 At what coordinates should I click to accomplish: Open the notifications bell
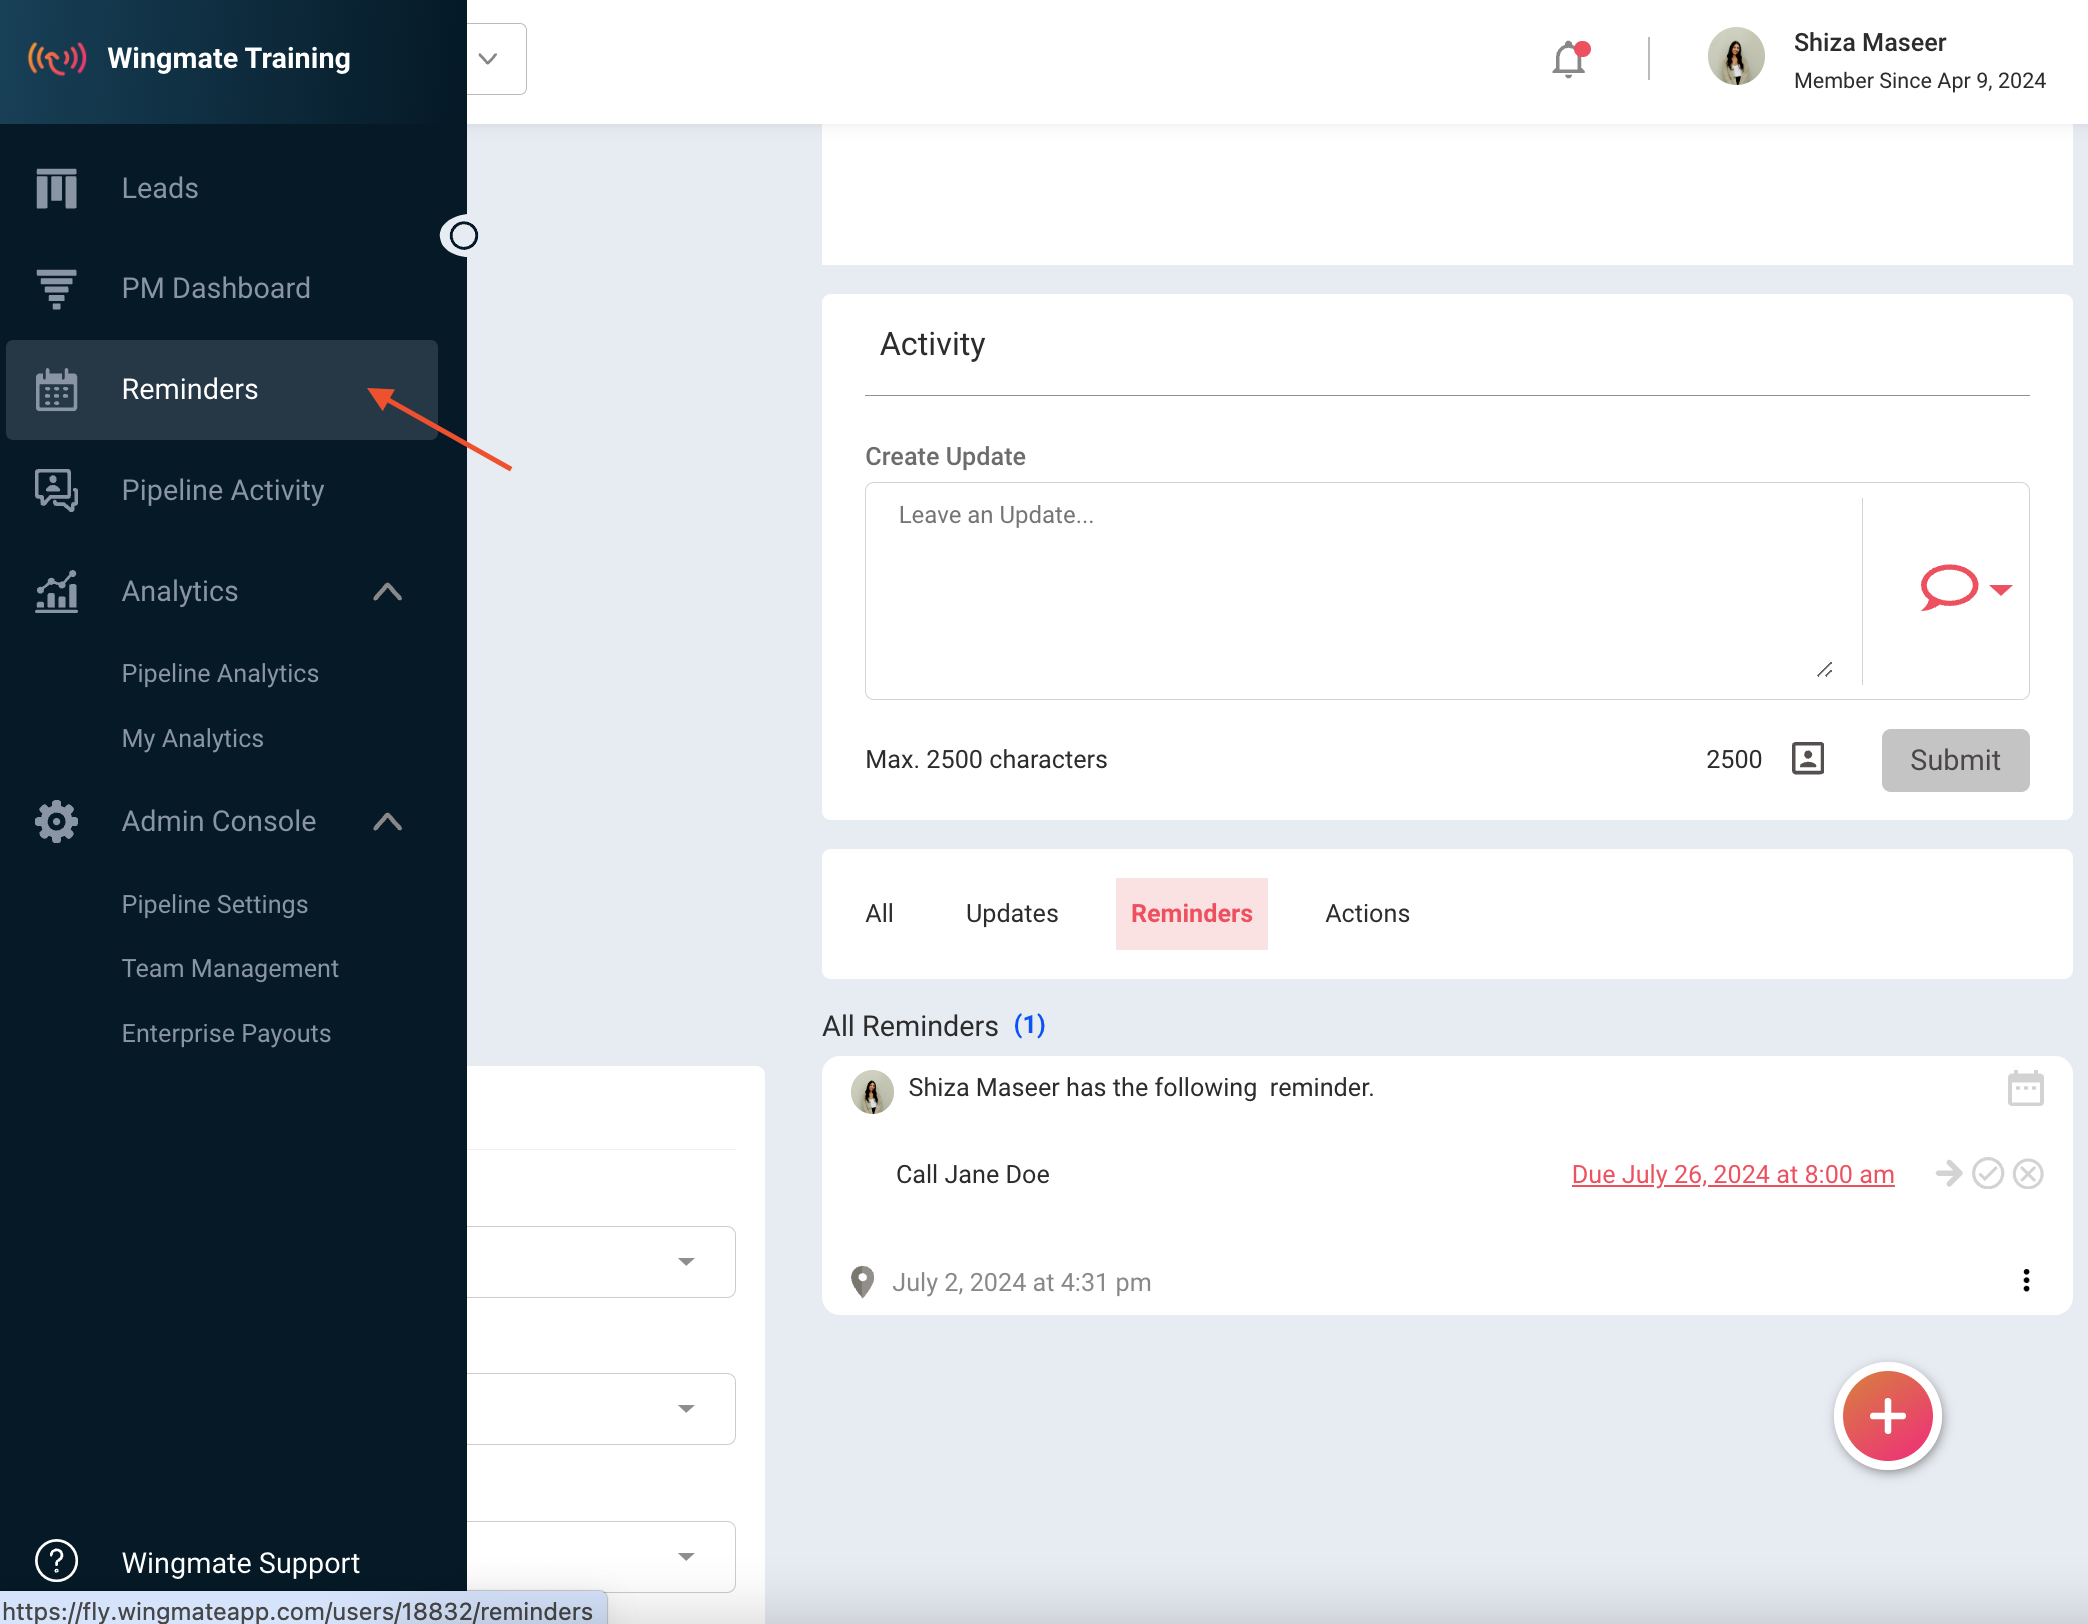1569,60
